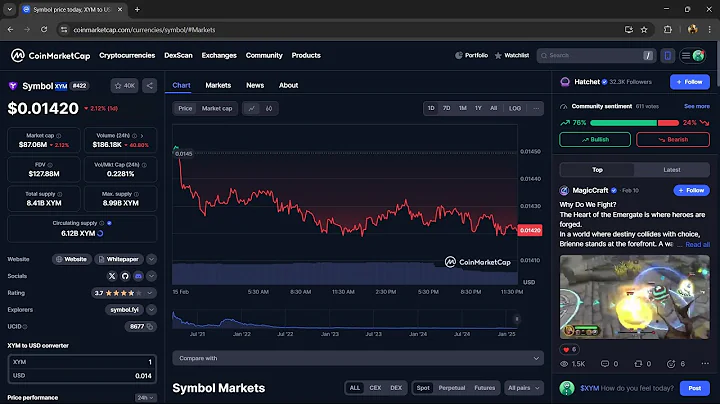
Task: Click the Post button
Action: coord(694,388)
